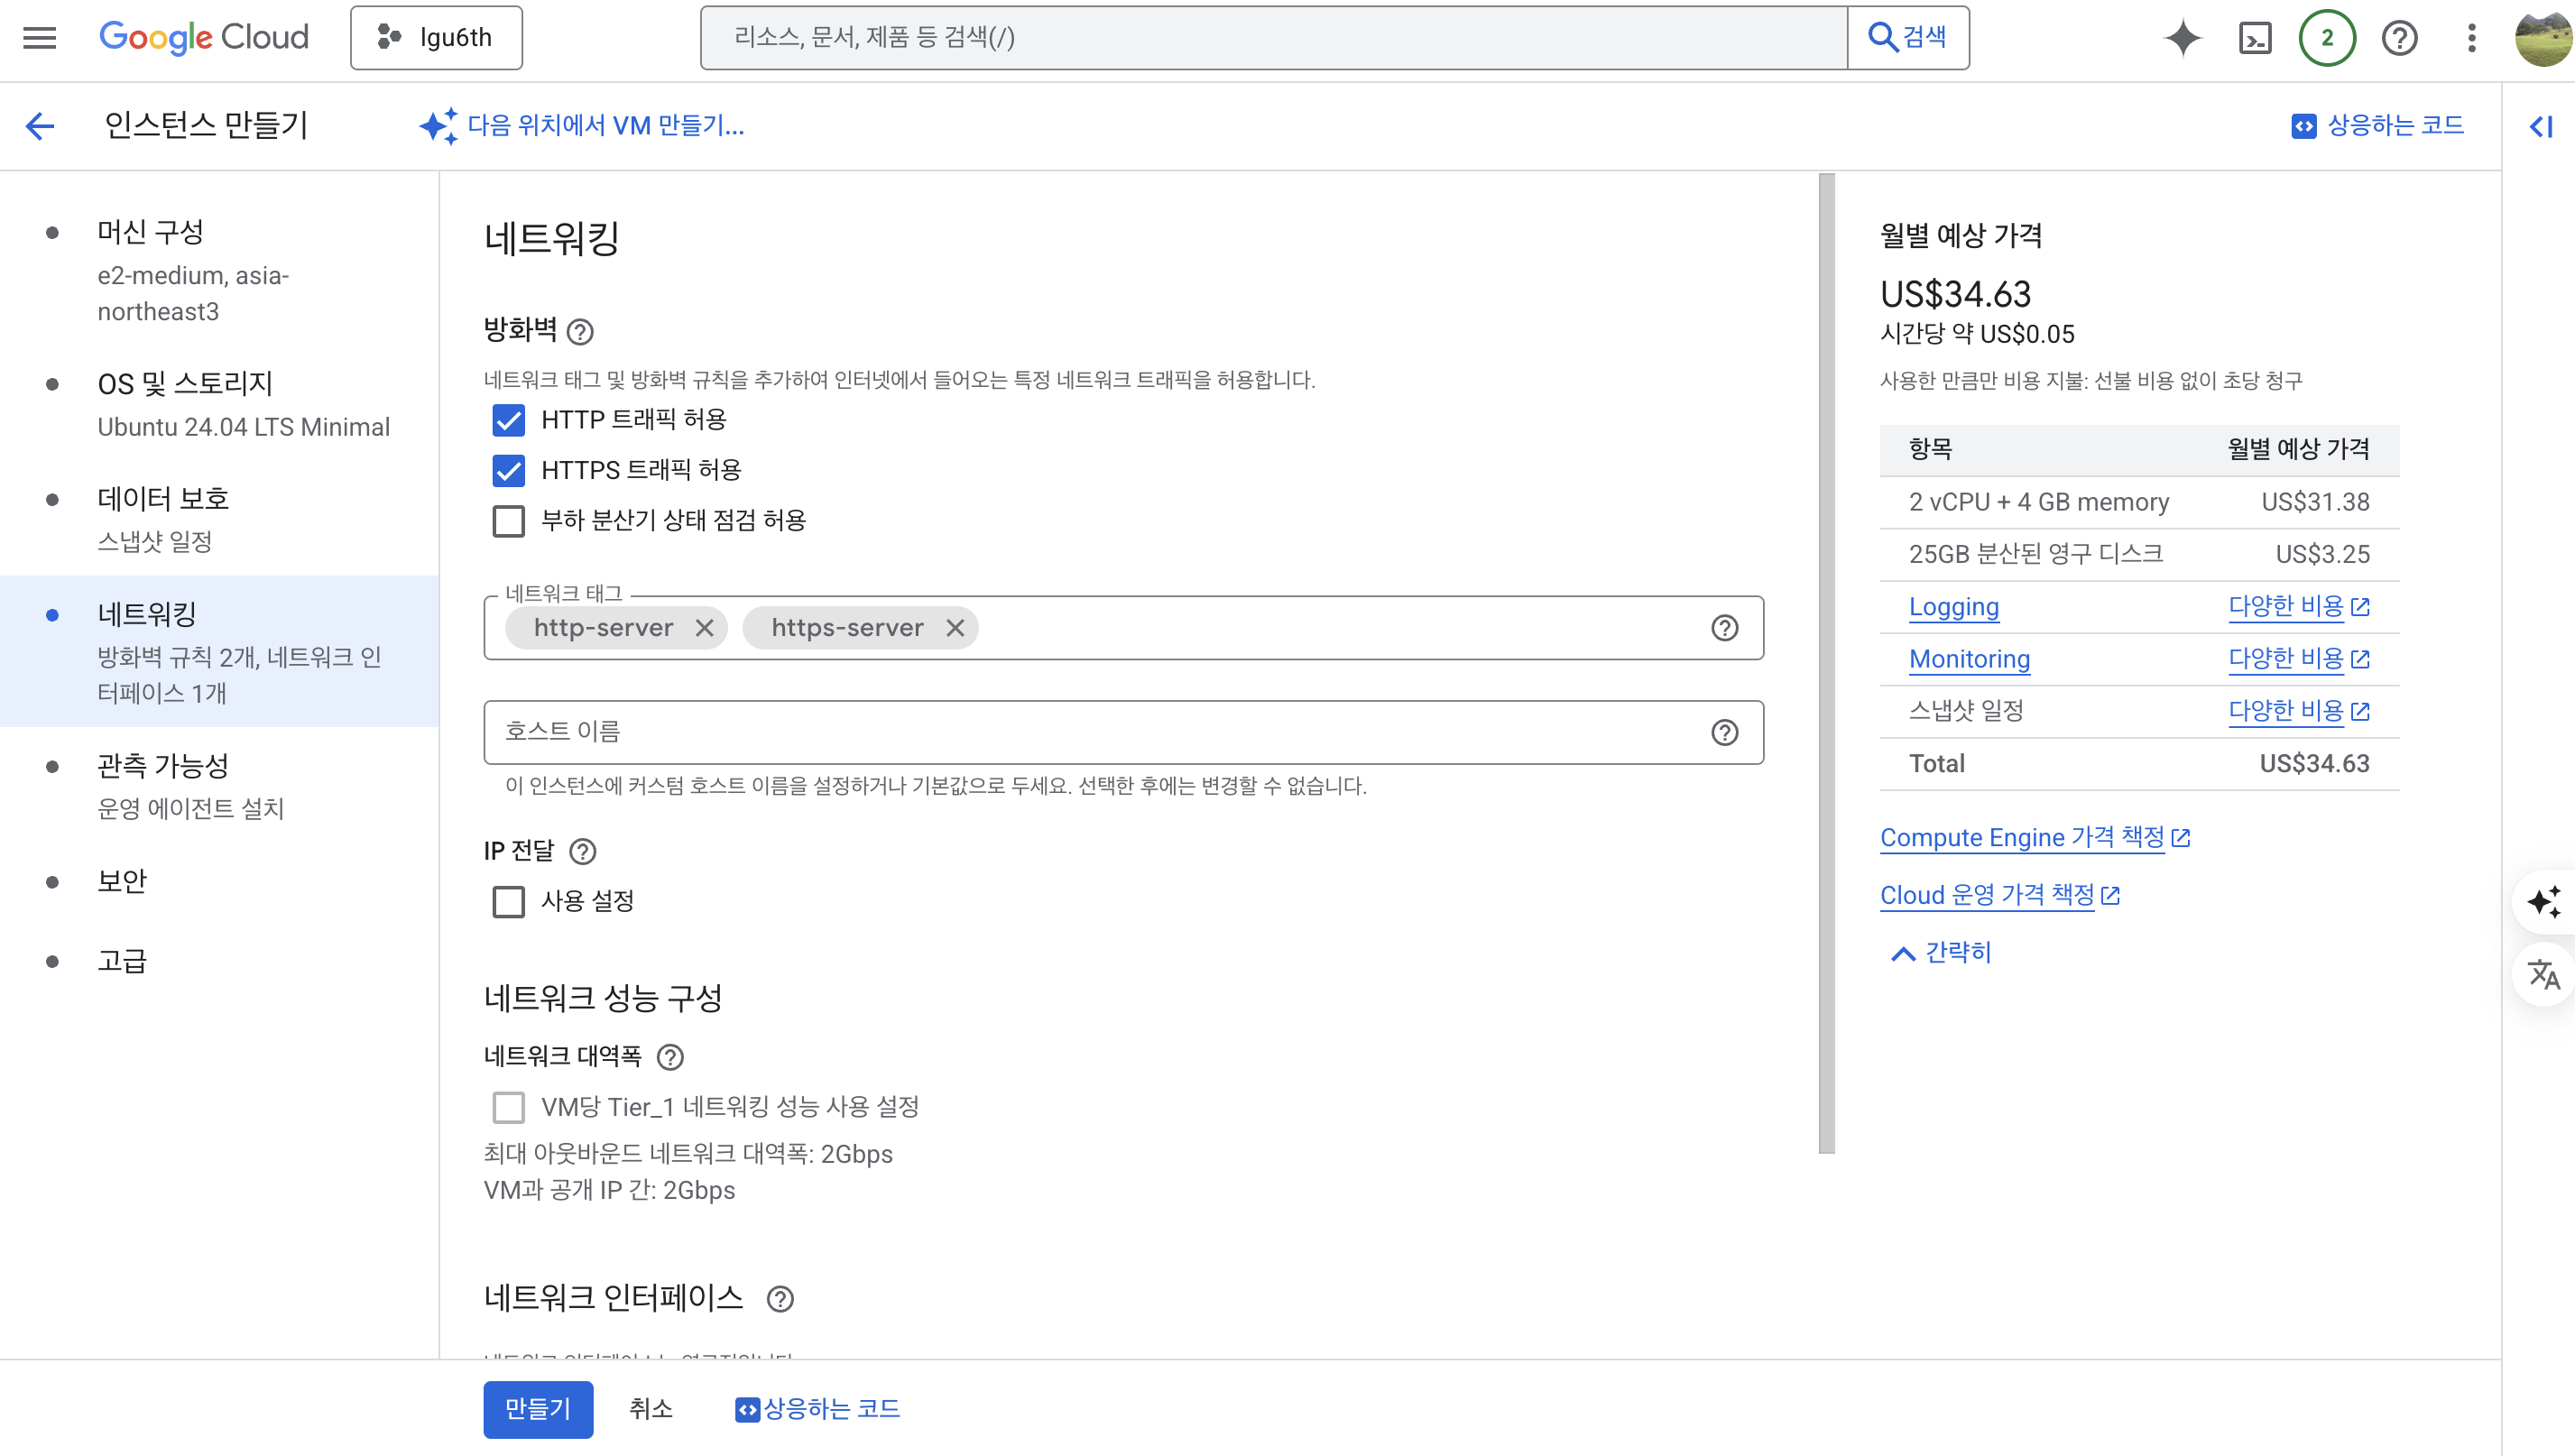The height and width of the screenshot is (1456, 2575).
Task: Open 다양한 비용 link for Monitoring
Action: (2299, 659)
